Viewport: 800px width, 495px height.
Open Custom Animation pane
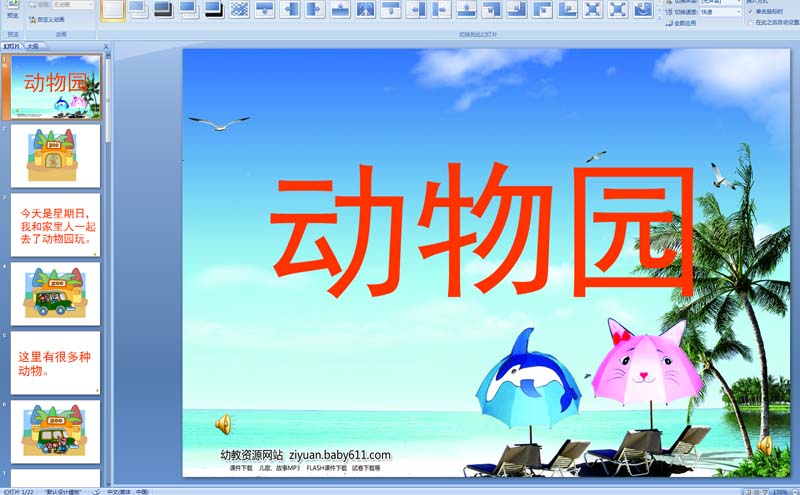pyautogui.click(x=47, y=19)
